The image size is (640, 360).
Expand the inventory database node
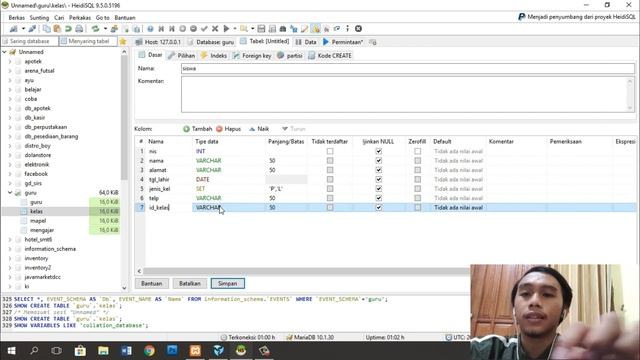point(10,258)
